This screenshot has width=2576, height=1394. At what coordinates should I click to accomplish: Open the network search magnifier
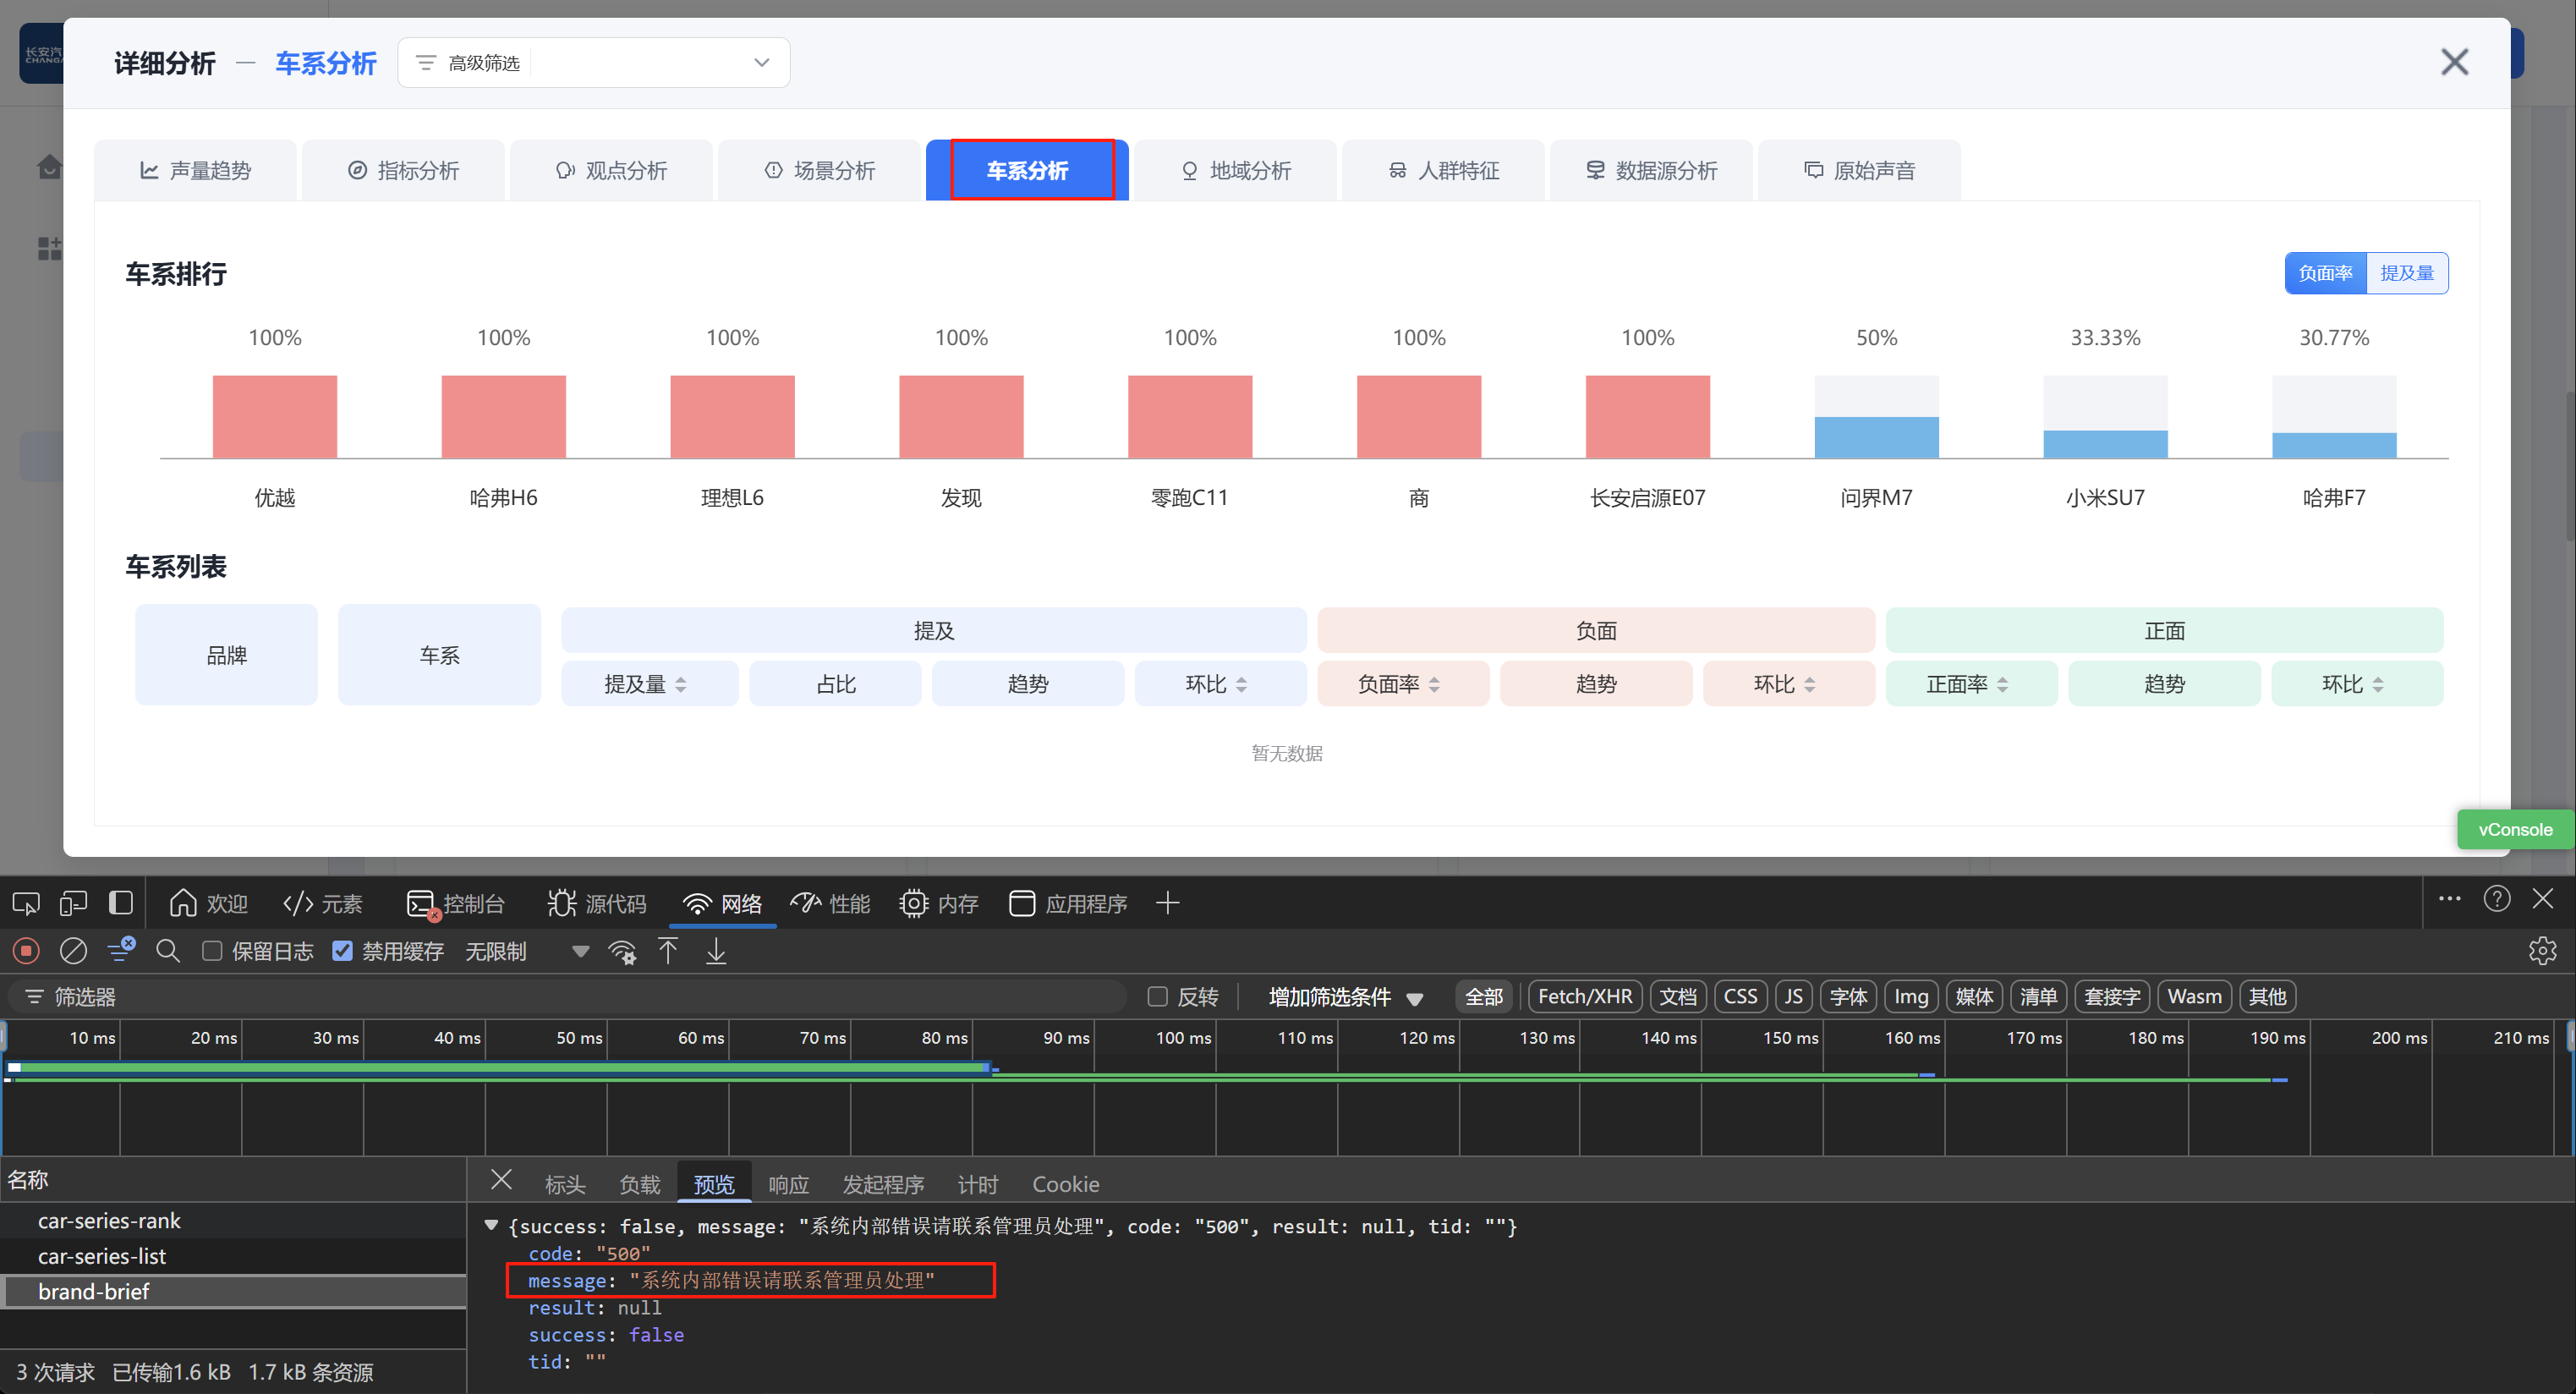click(168, 951)
